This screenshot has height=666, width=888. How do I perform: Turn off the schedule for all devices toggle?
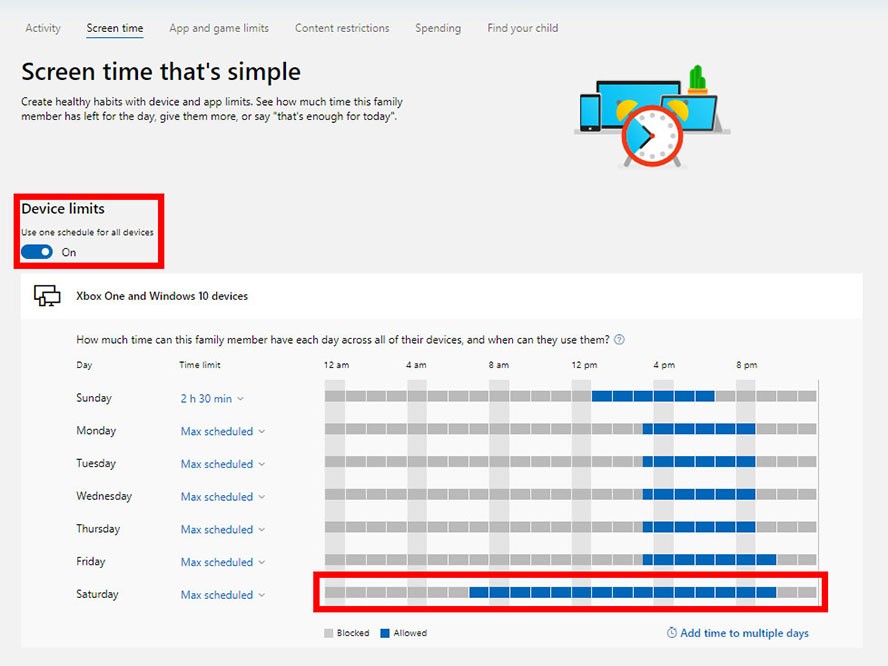[36, 252]
